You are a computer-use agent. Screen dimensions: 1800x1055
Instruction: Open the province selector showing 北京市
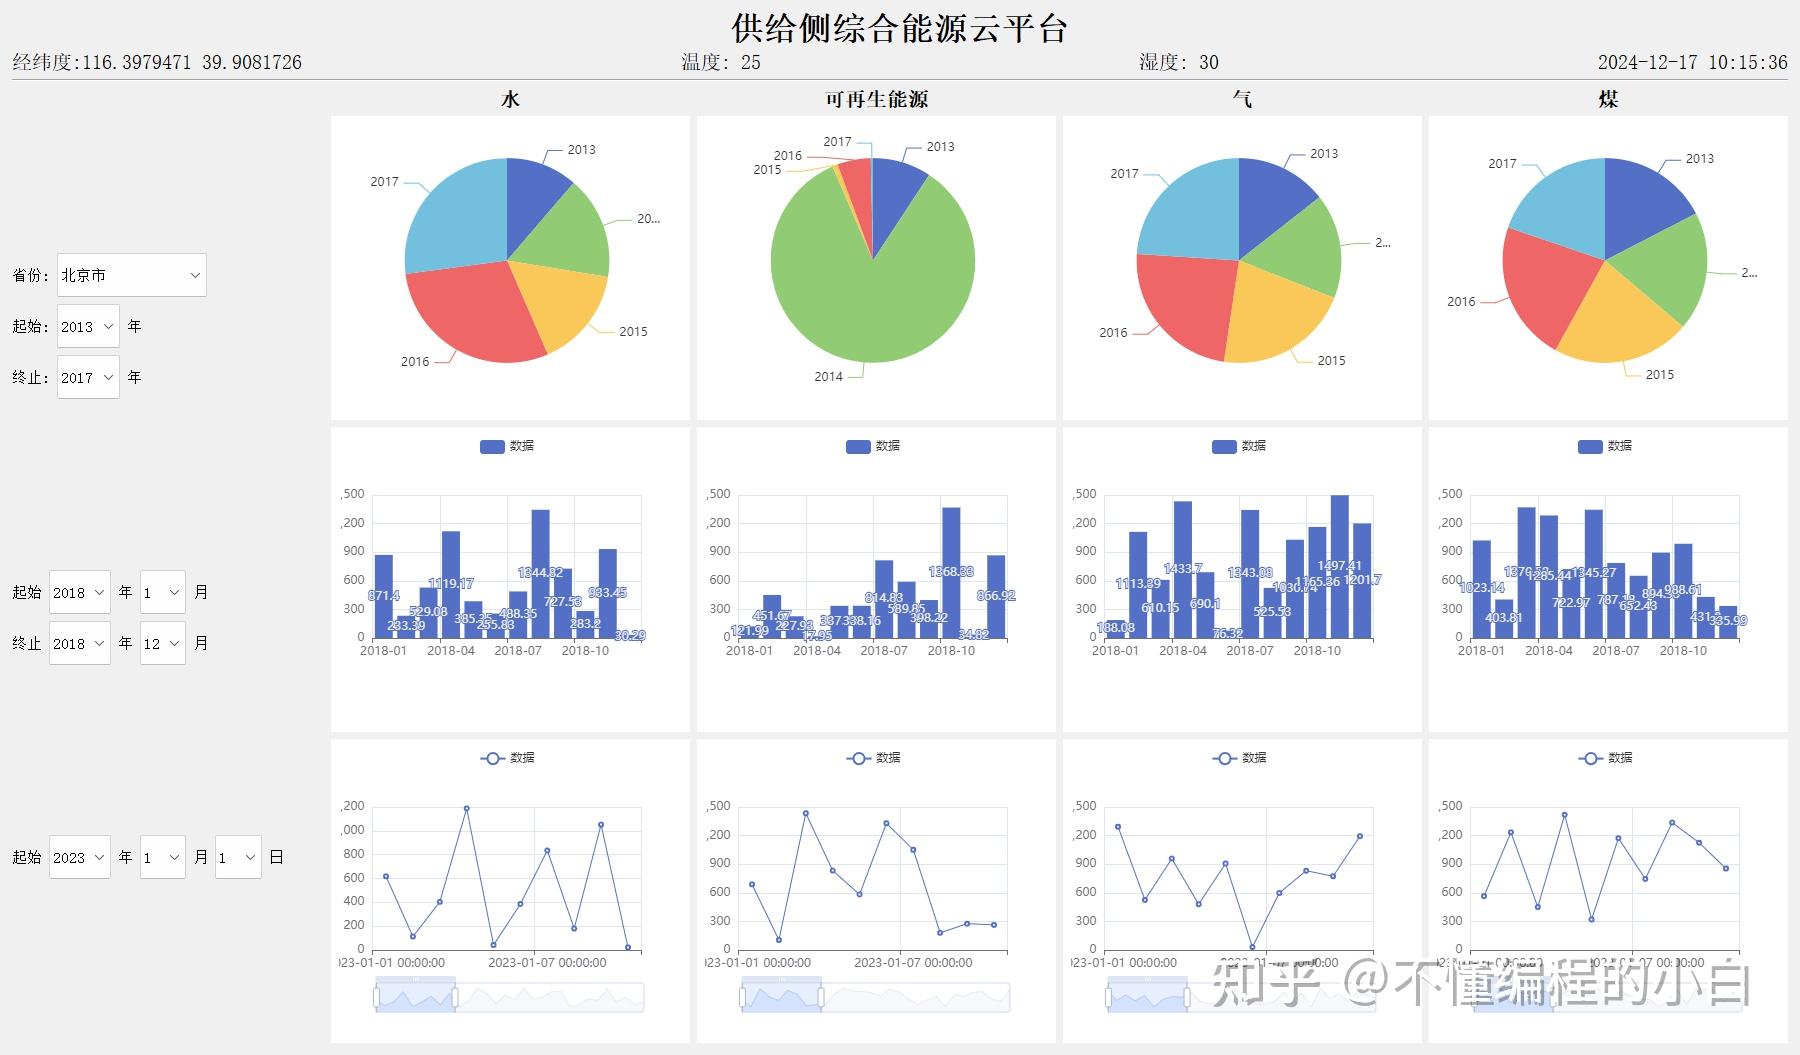(x=130, y=274)
